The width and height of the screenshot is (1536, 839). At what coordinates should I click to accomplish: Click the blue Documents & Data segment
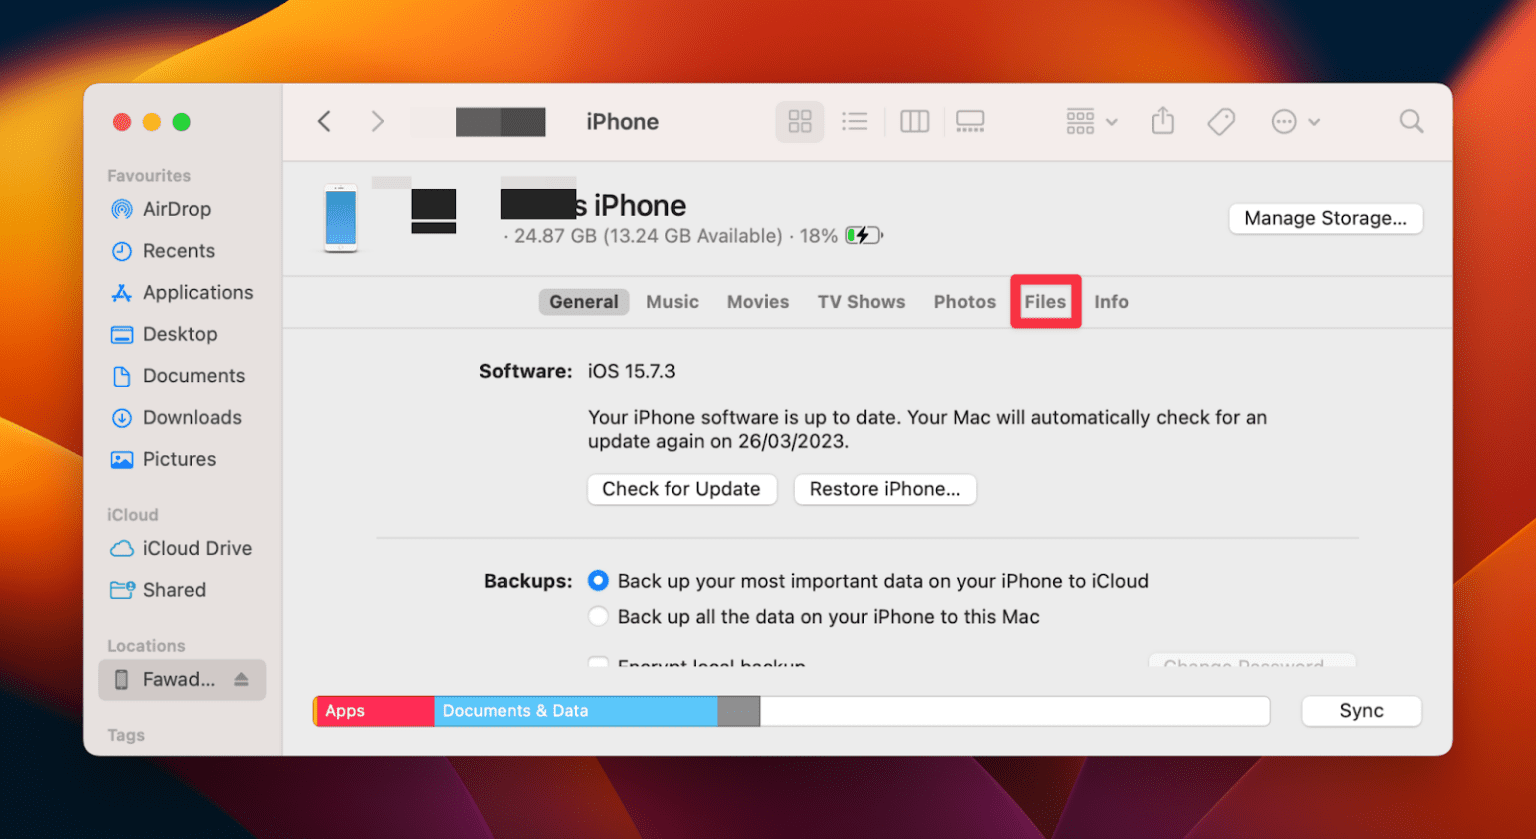pyautogui.click(x=576, y=711)
